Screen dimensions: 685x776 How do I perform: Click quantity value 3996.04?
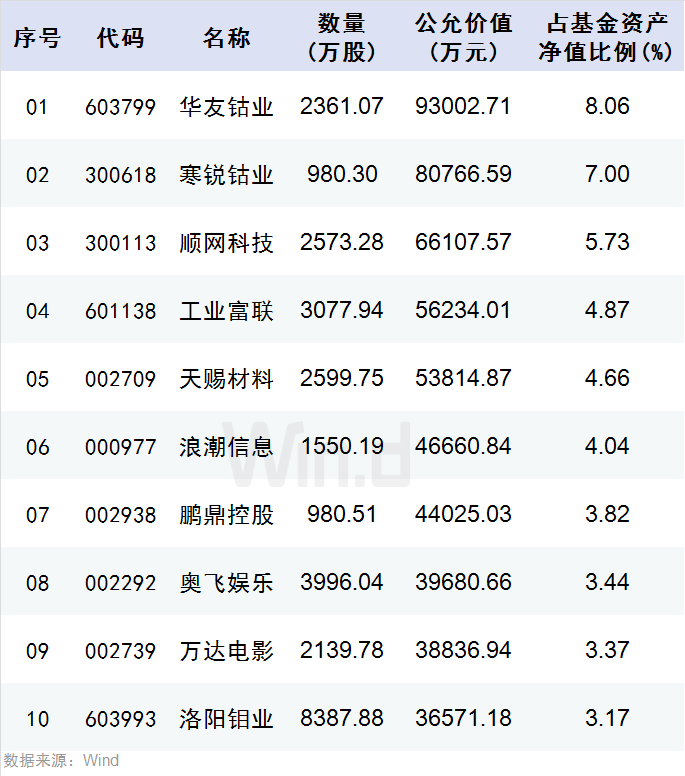click(x=342, y=582)
